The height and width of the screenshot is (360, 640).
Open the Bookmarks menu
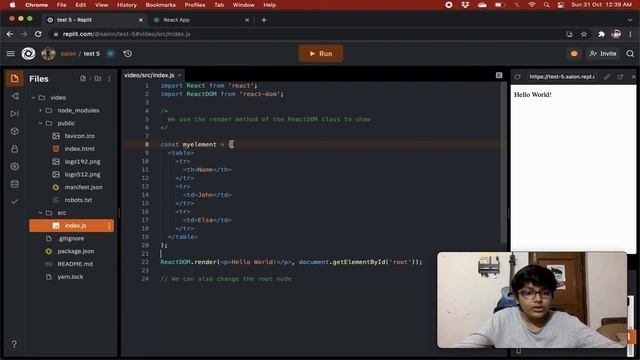coord(160,5)
